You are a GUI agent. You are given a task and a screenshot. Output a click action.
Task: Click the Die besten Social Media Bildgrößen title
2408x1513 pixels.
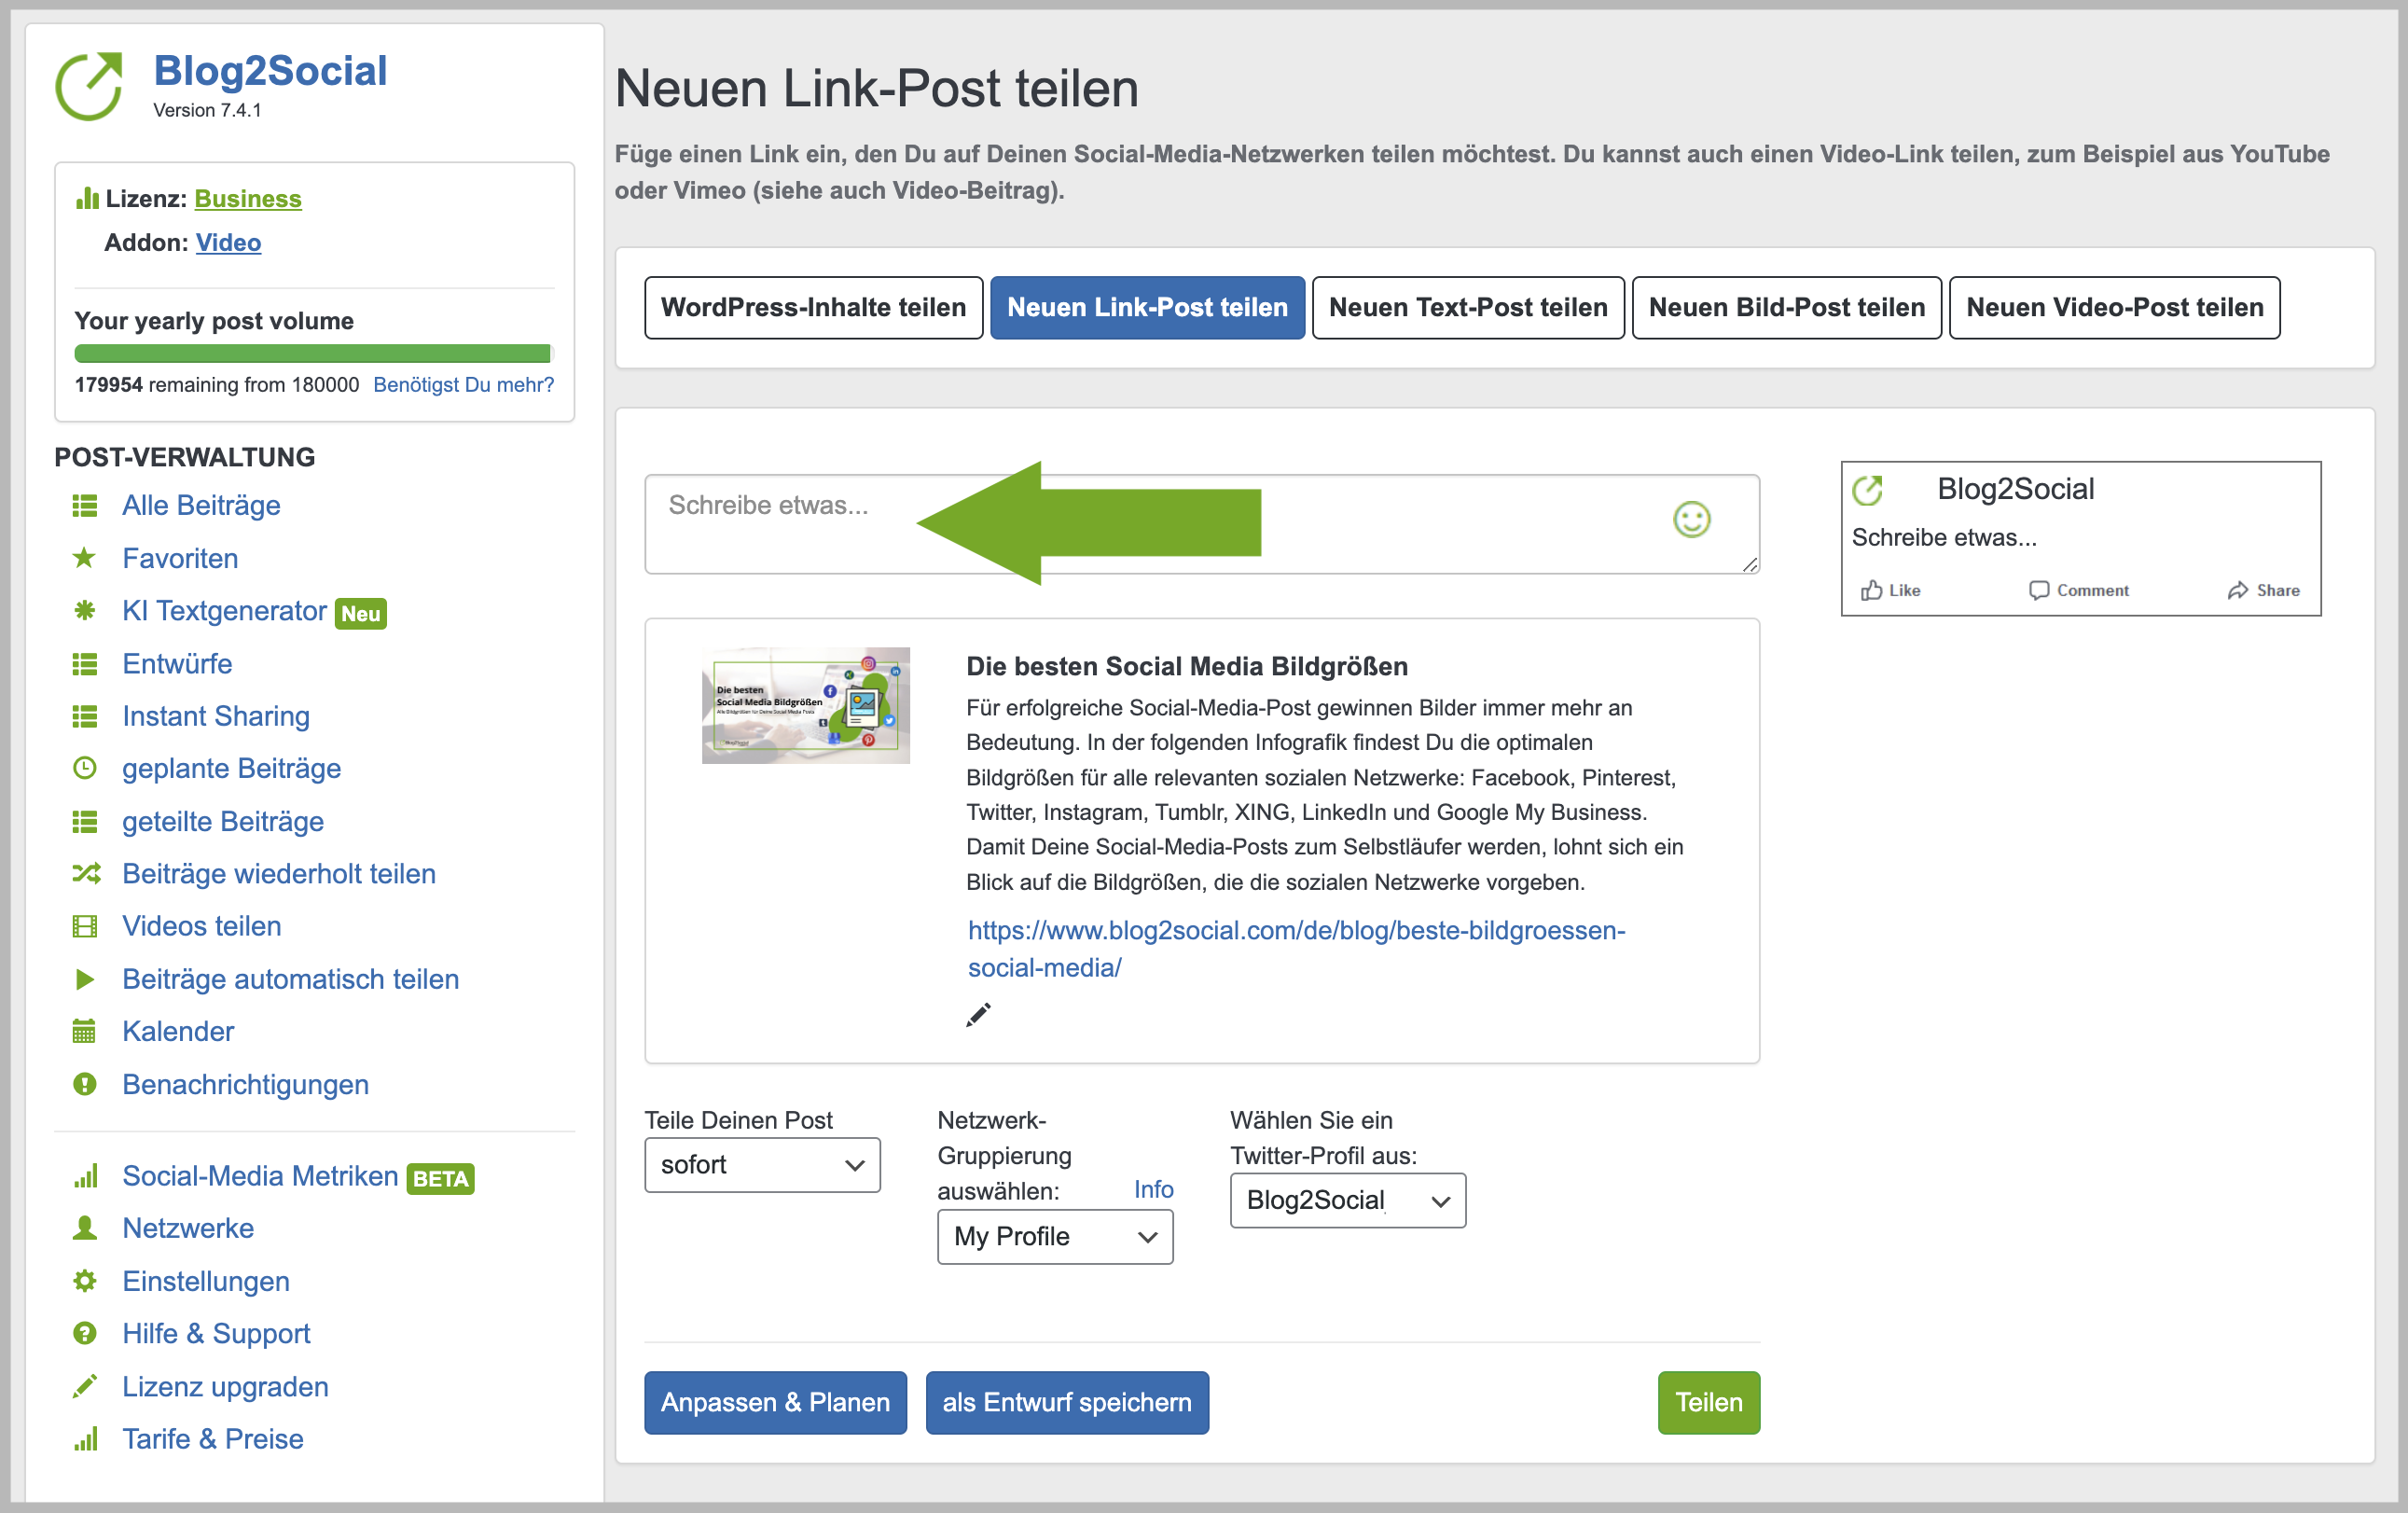click(x=1186, y=666)
